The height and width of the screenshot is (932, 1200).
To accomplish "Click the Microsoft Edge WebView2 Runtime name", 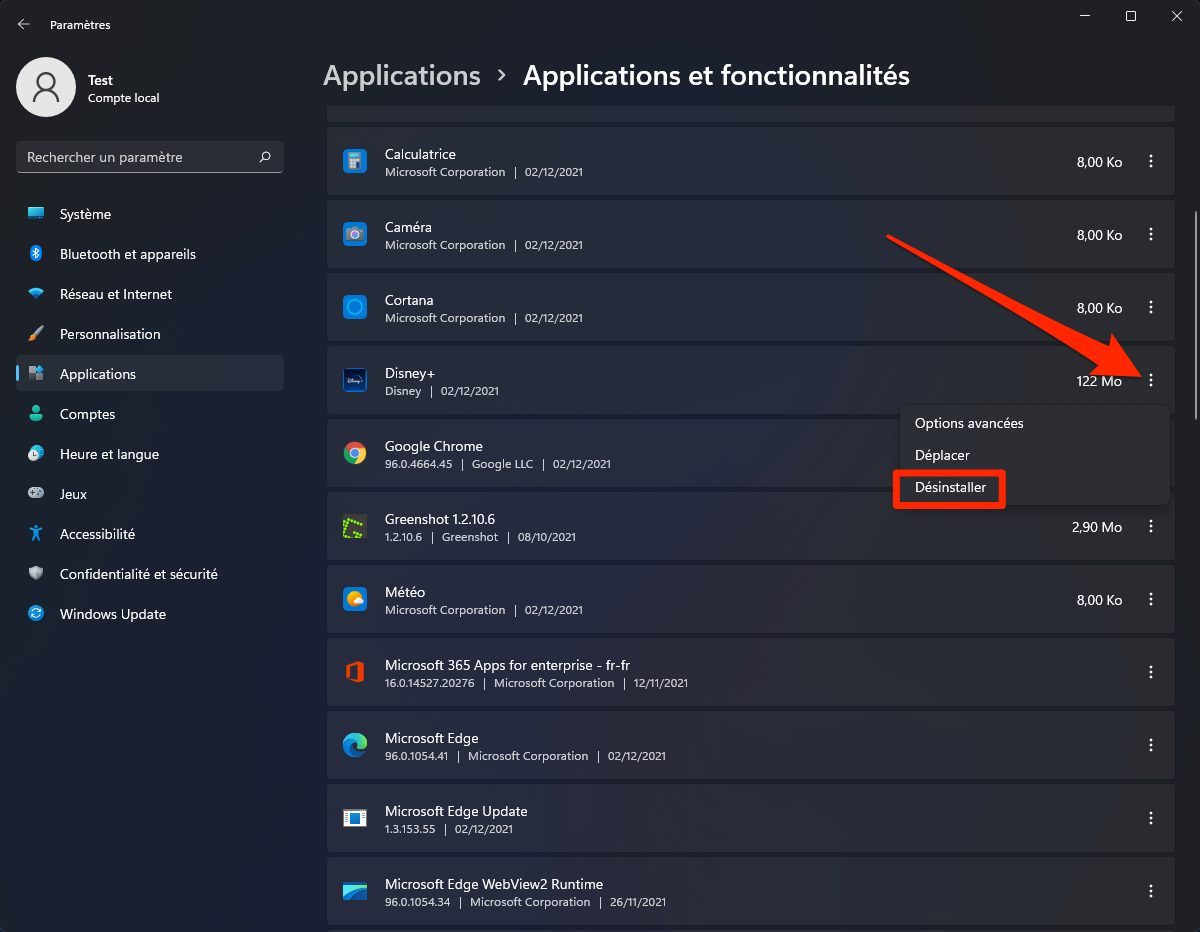I will point(494,884).
